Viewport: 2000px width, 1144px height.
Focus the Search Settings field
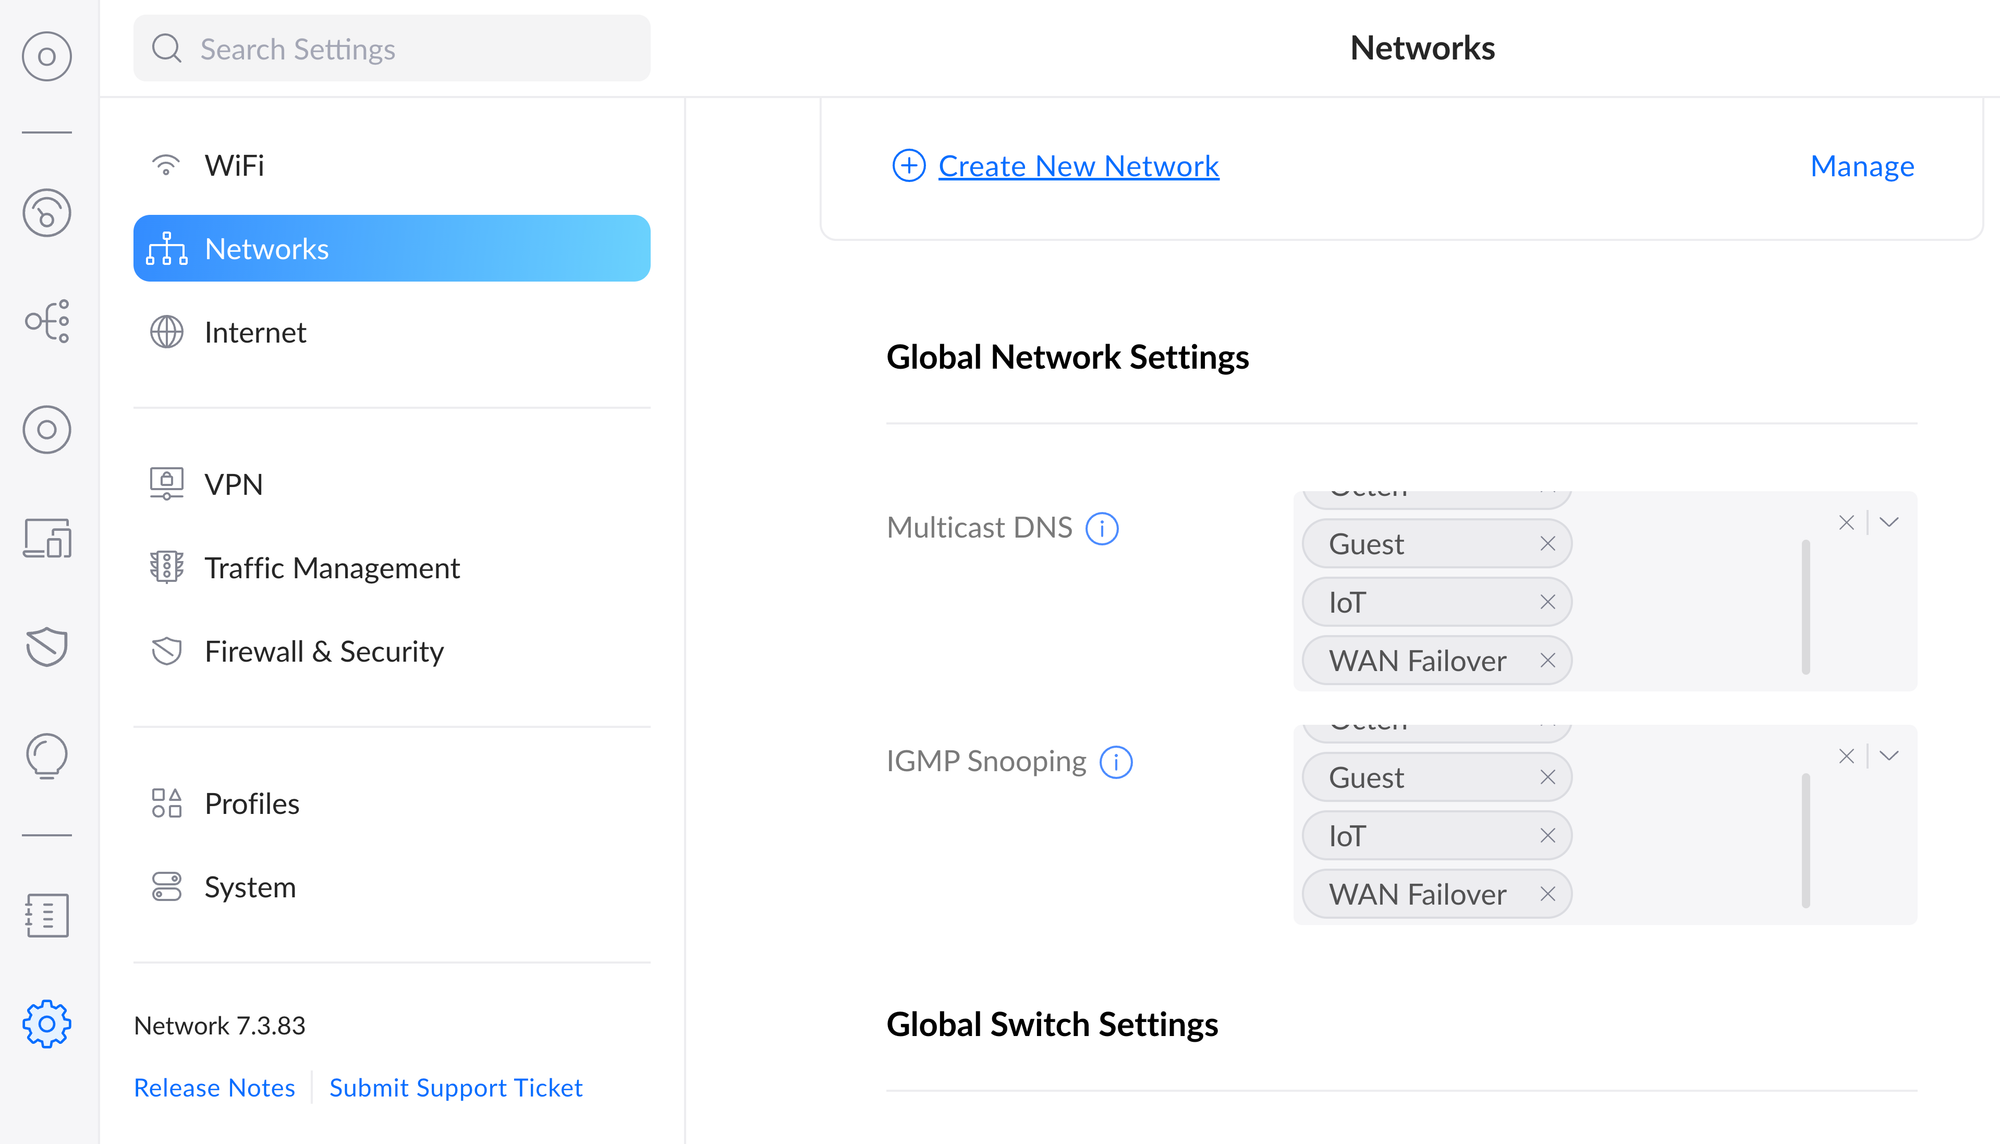(392, 48)
